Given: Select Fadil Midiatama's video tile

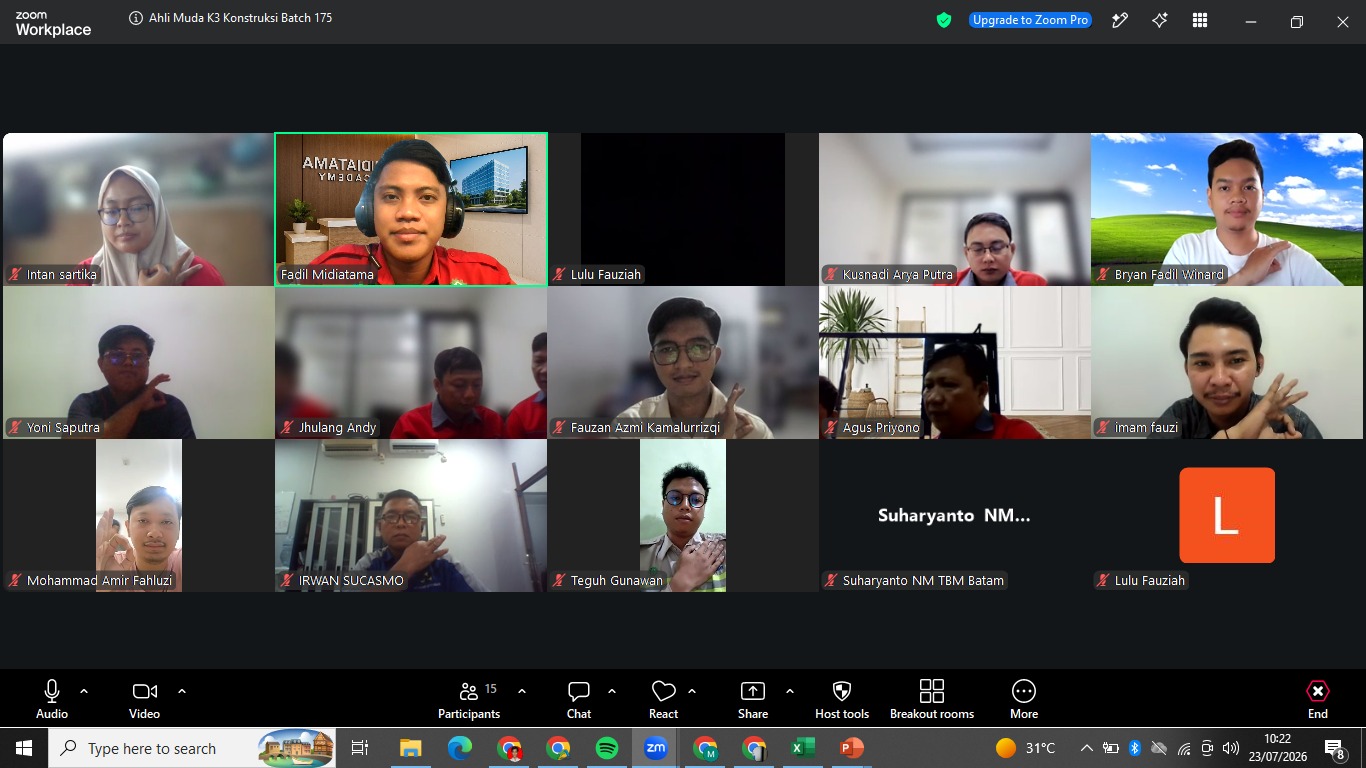Looking at the screenshot, I should (411, 210).
